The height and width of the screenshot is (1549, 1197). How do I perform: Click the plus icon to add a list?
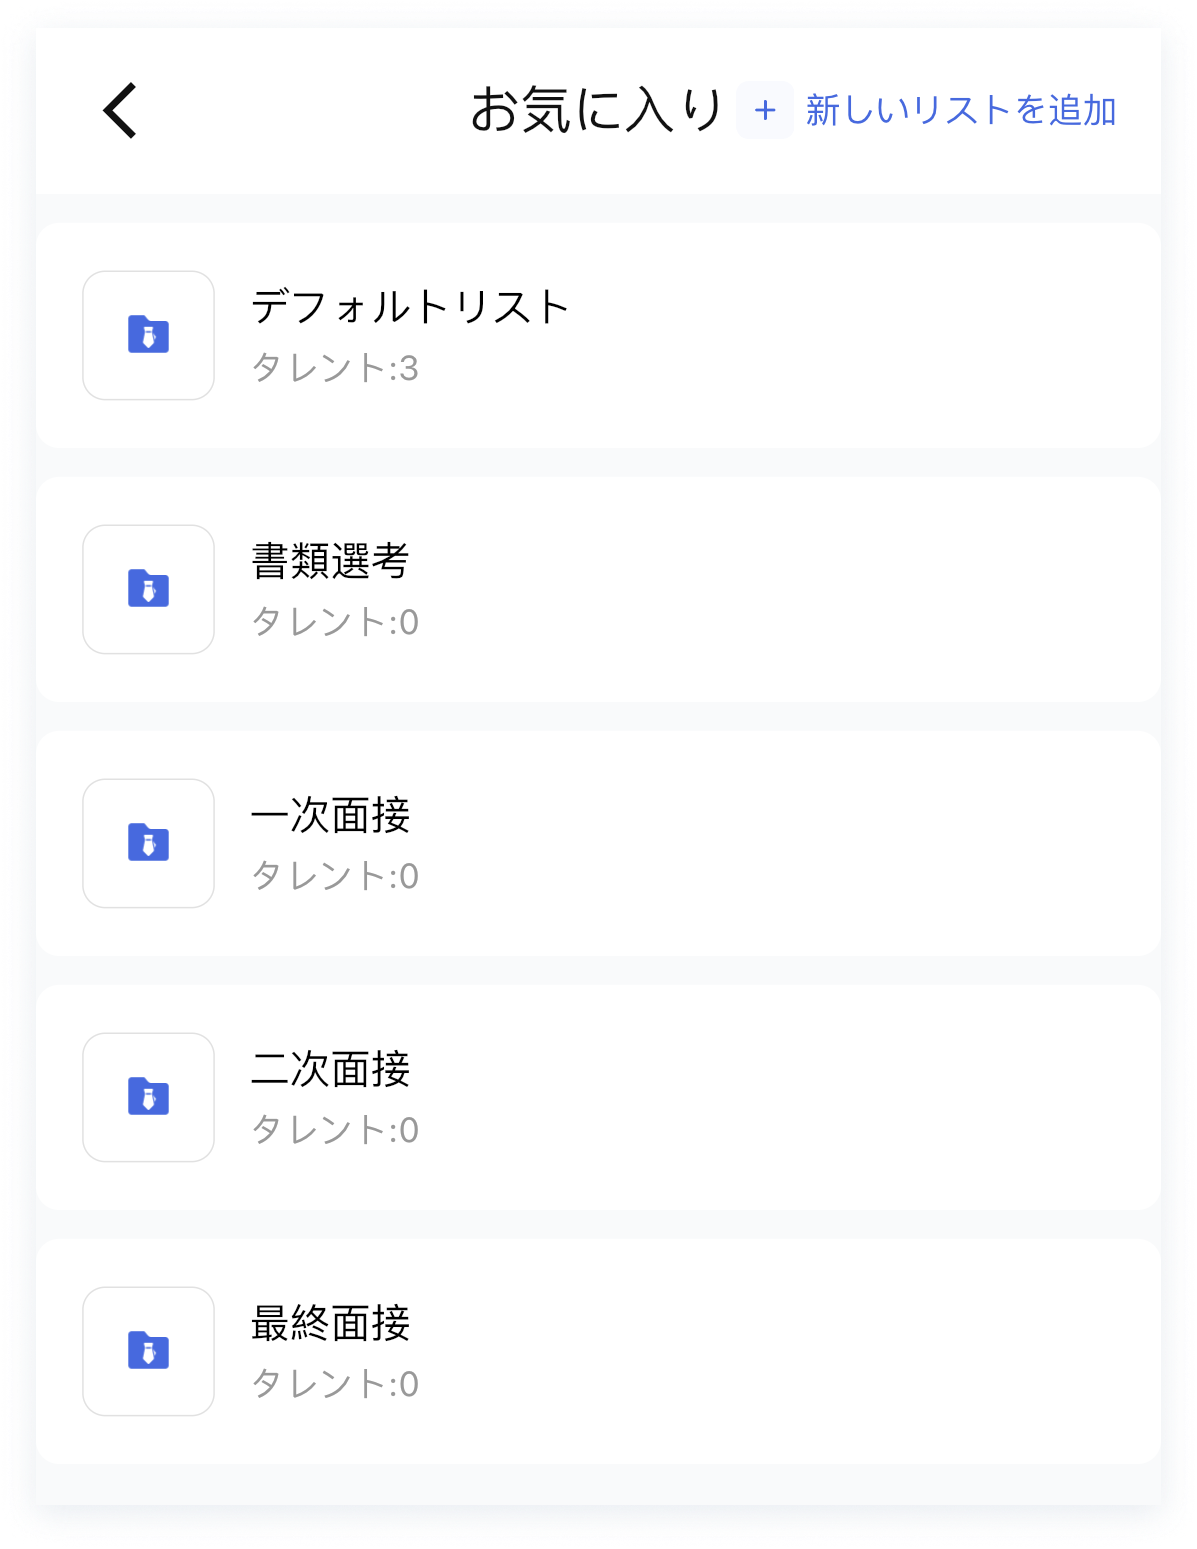(765, 110)
